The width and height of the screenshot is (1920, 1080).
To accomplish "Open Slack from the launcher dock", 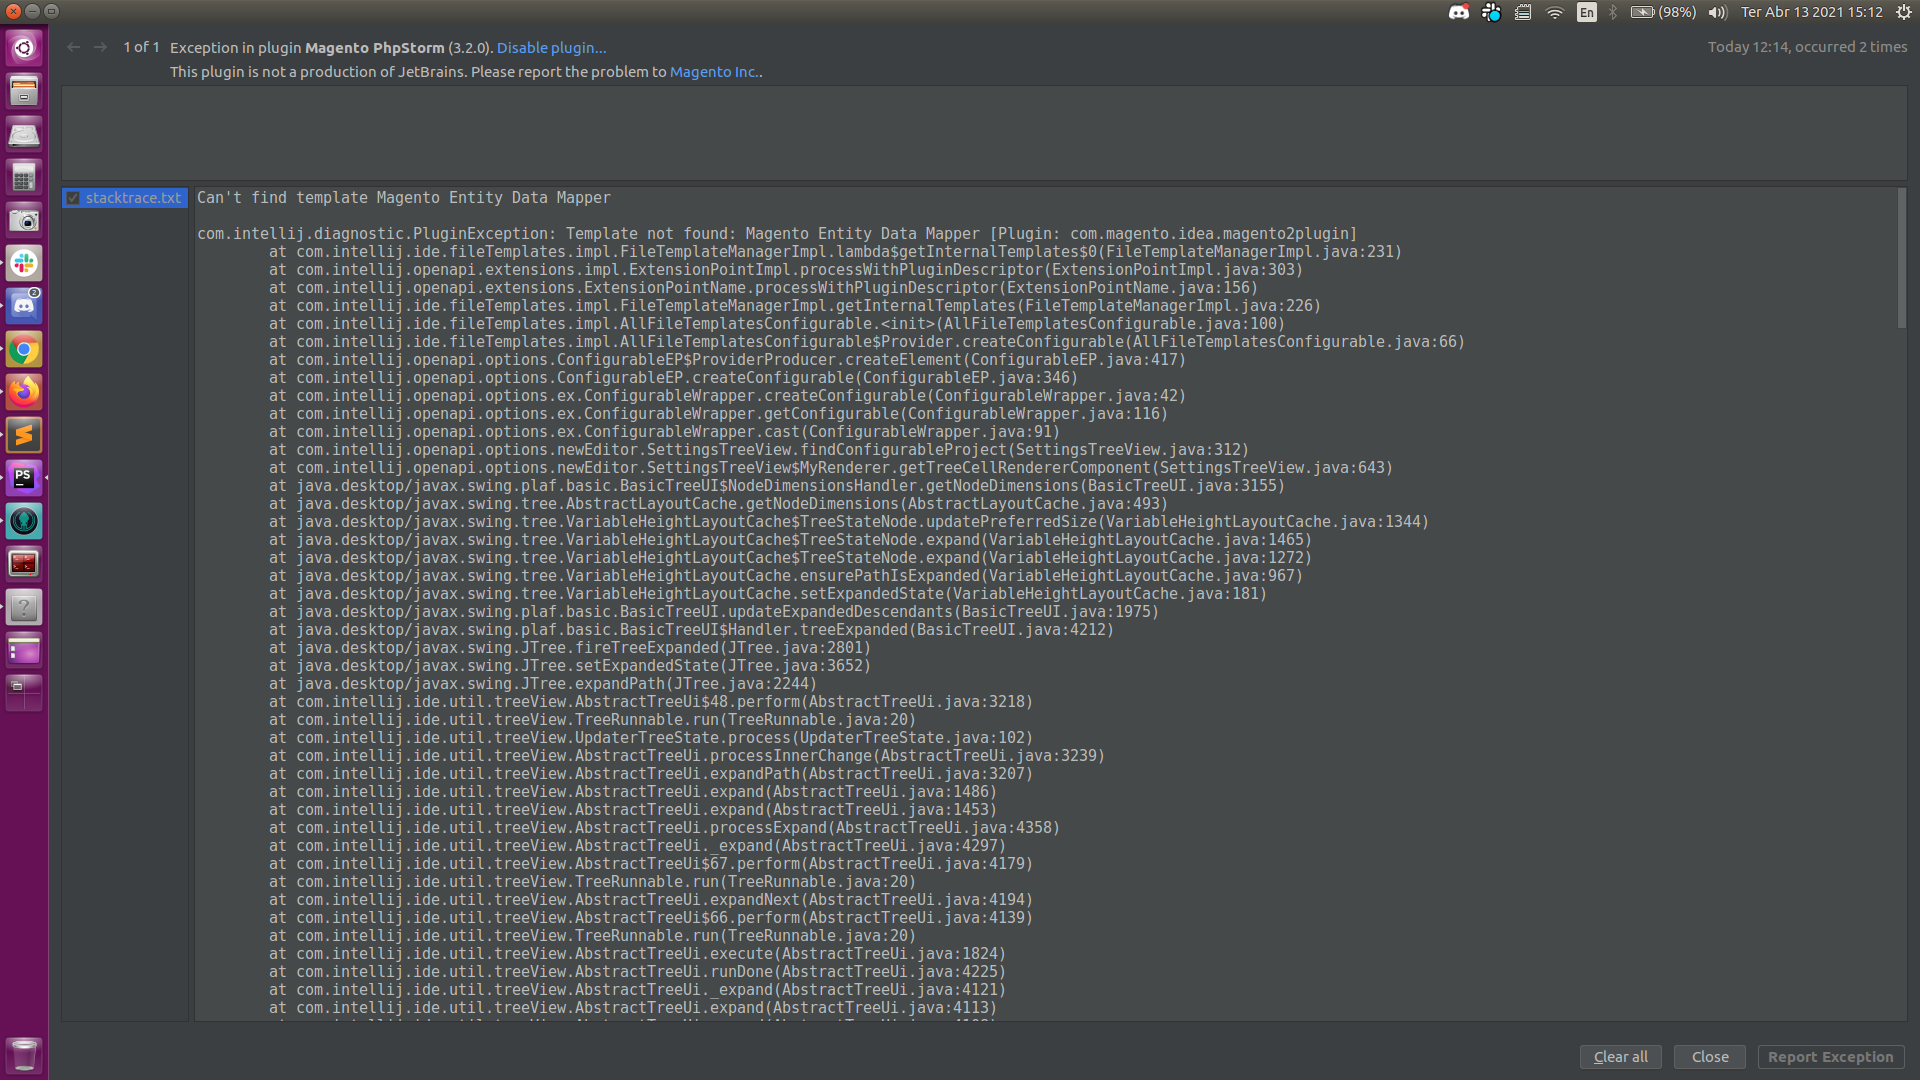I will (24, 263).
